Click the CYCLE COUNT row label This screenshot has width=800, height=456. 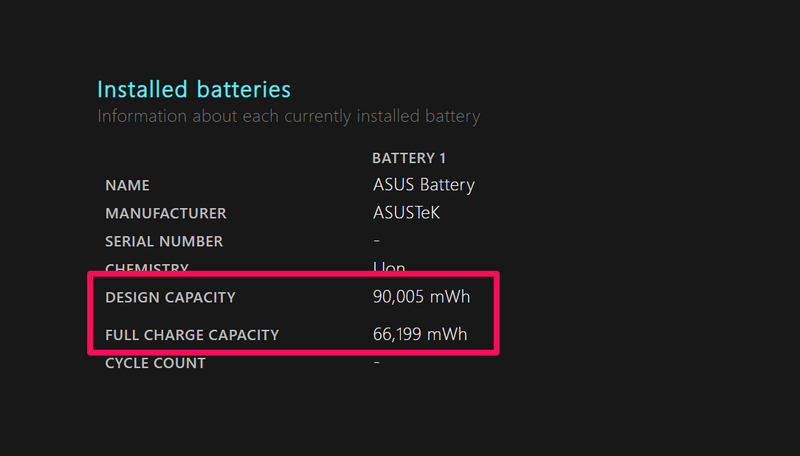point(155,363)
